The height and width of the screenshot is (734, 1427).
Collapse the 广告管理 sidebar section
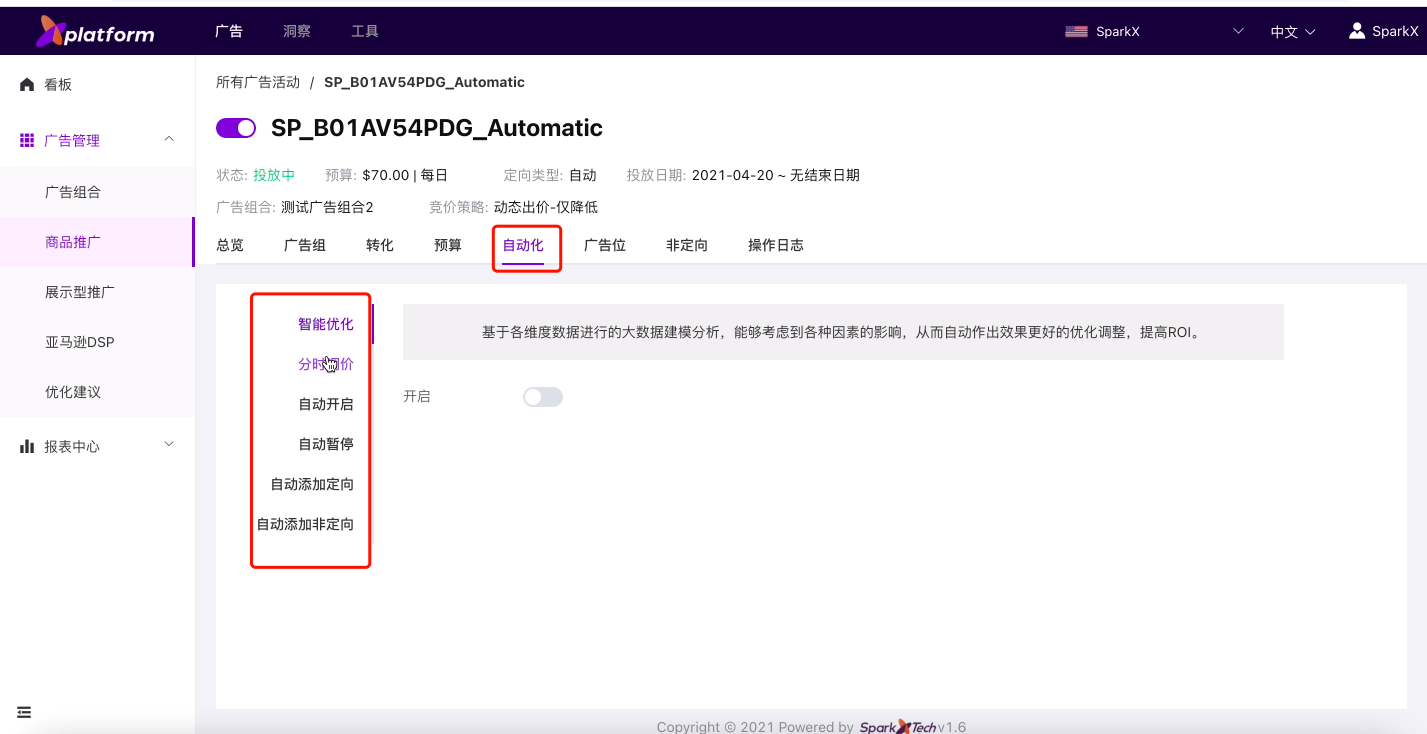coord(169,139)
